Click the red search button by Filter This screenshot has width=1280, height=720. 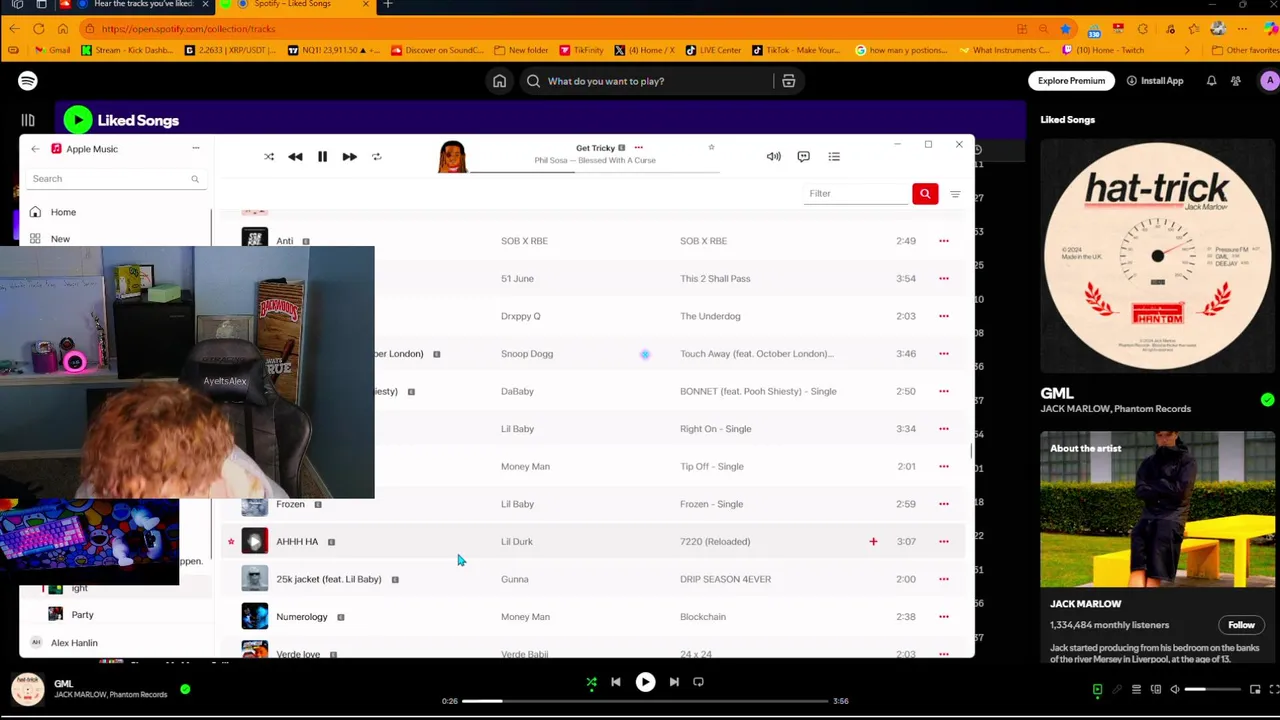[x=925, y=193]
